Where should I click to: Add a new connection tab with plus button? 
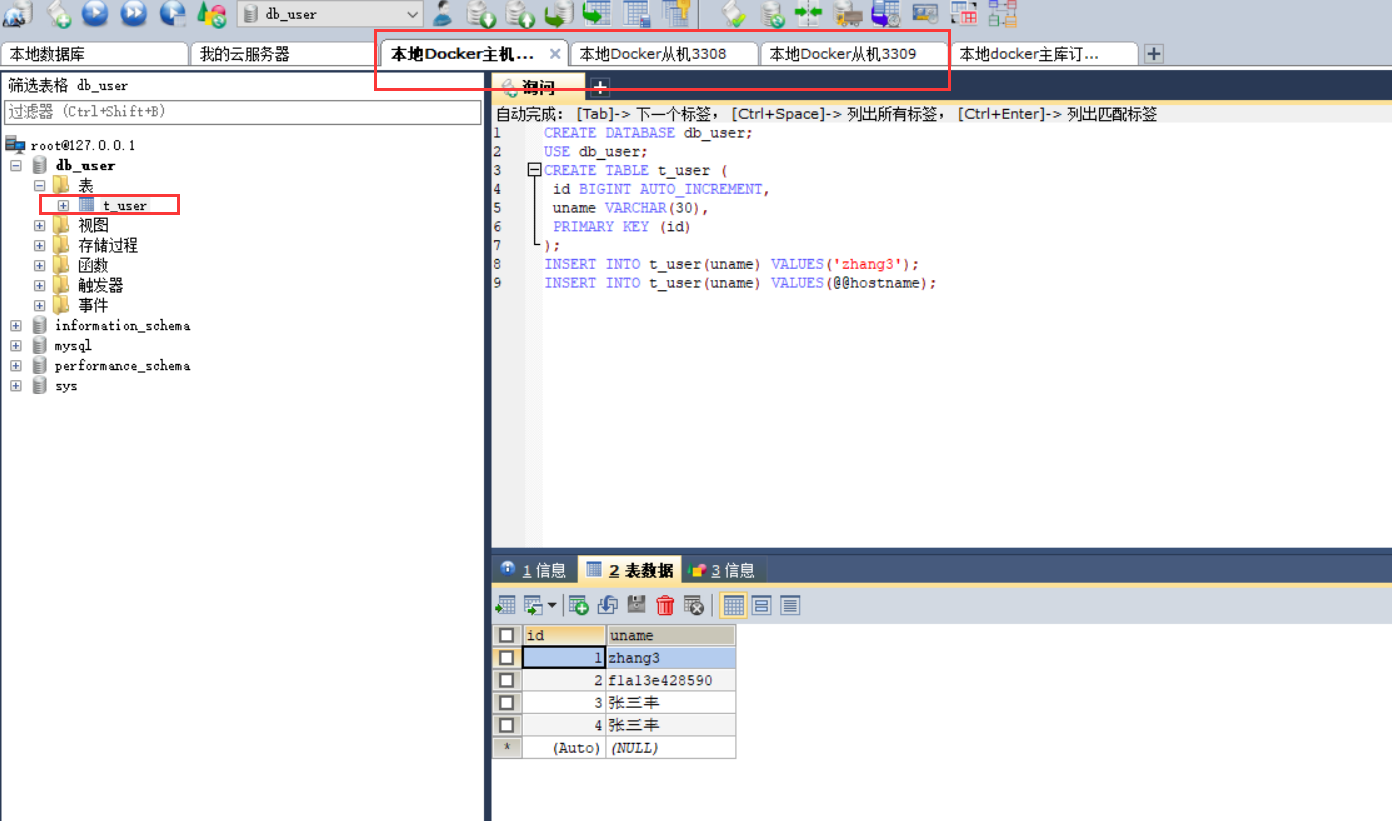coord(1153,54)
